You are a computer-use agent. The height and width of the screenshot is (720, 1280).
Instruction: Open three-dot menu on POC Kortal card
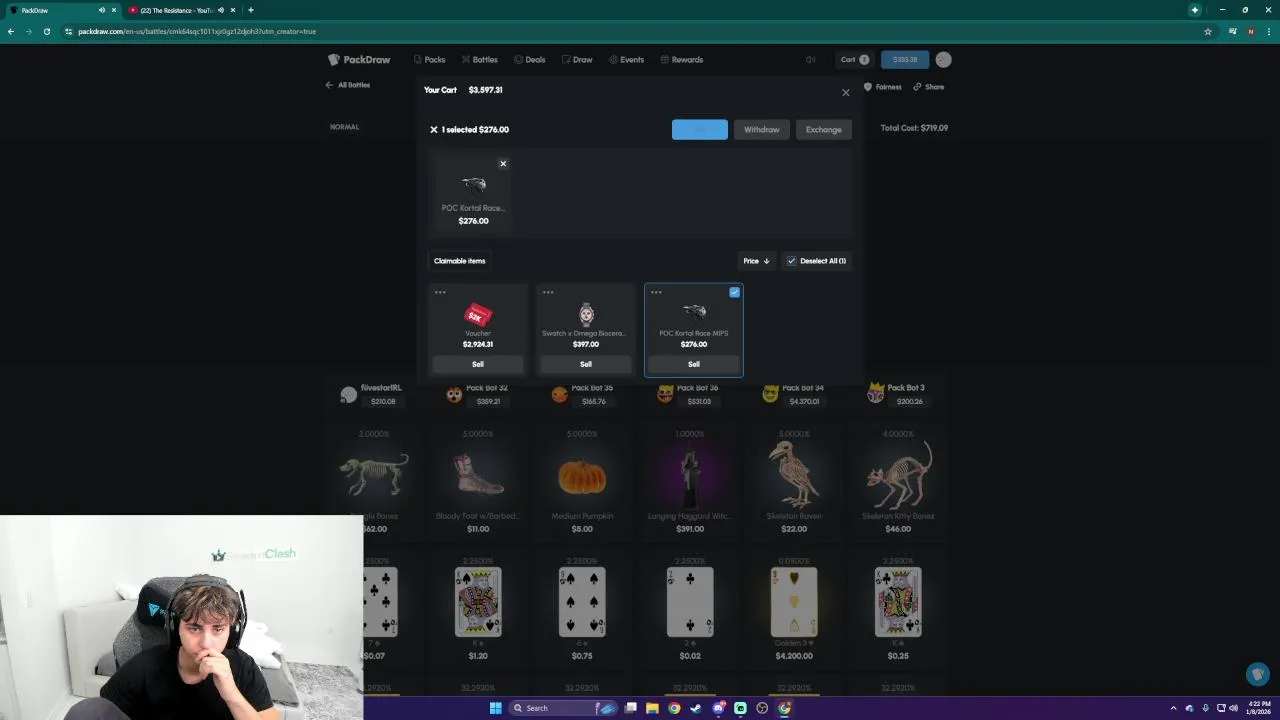(656, 292)
